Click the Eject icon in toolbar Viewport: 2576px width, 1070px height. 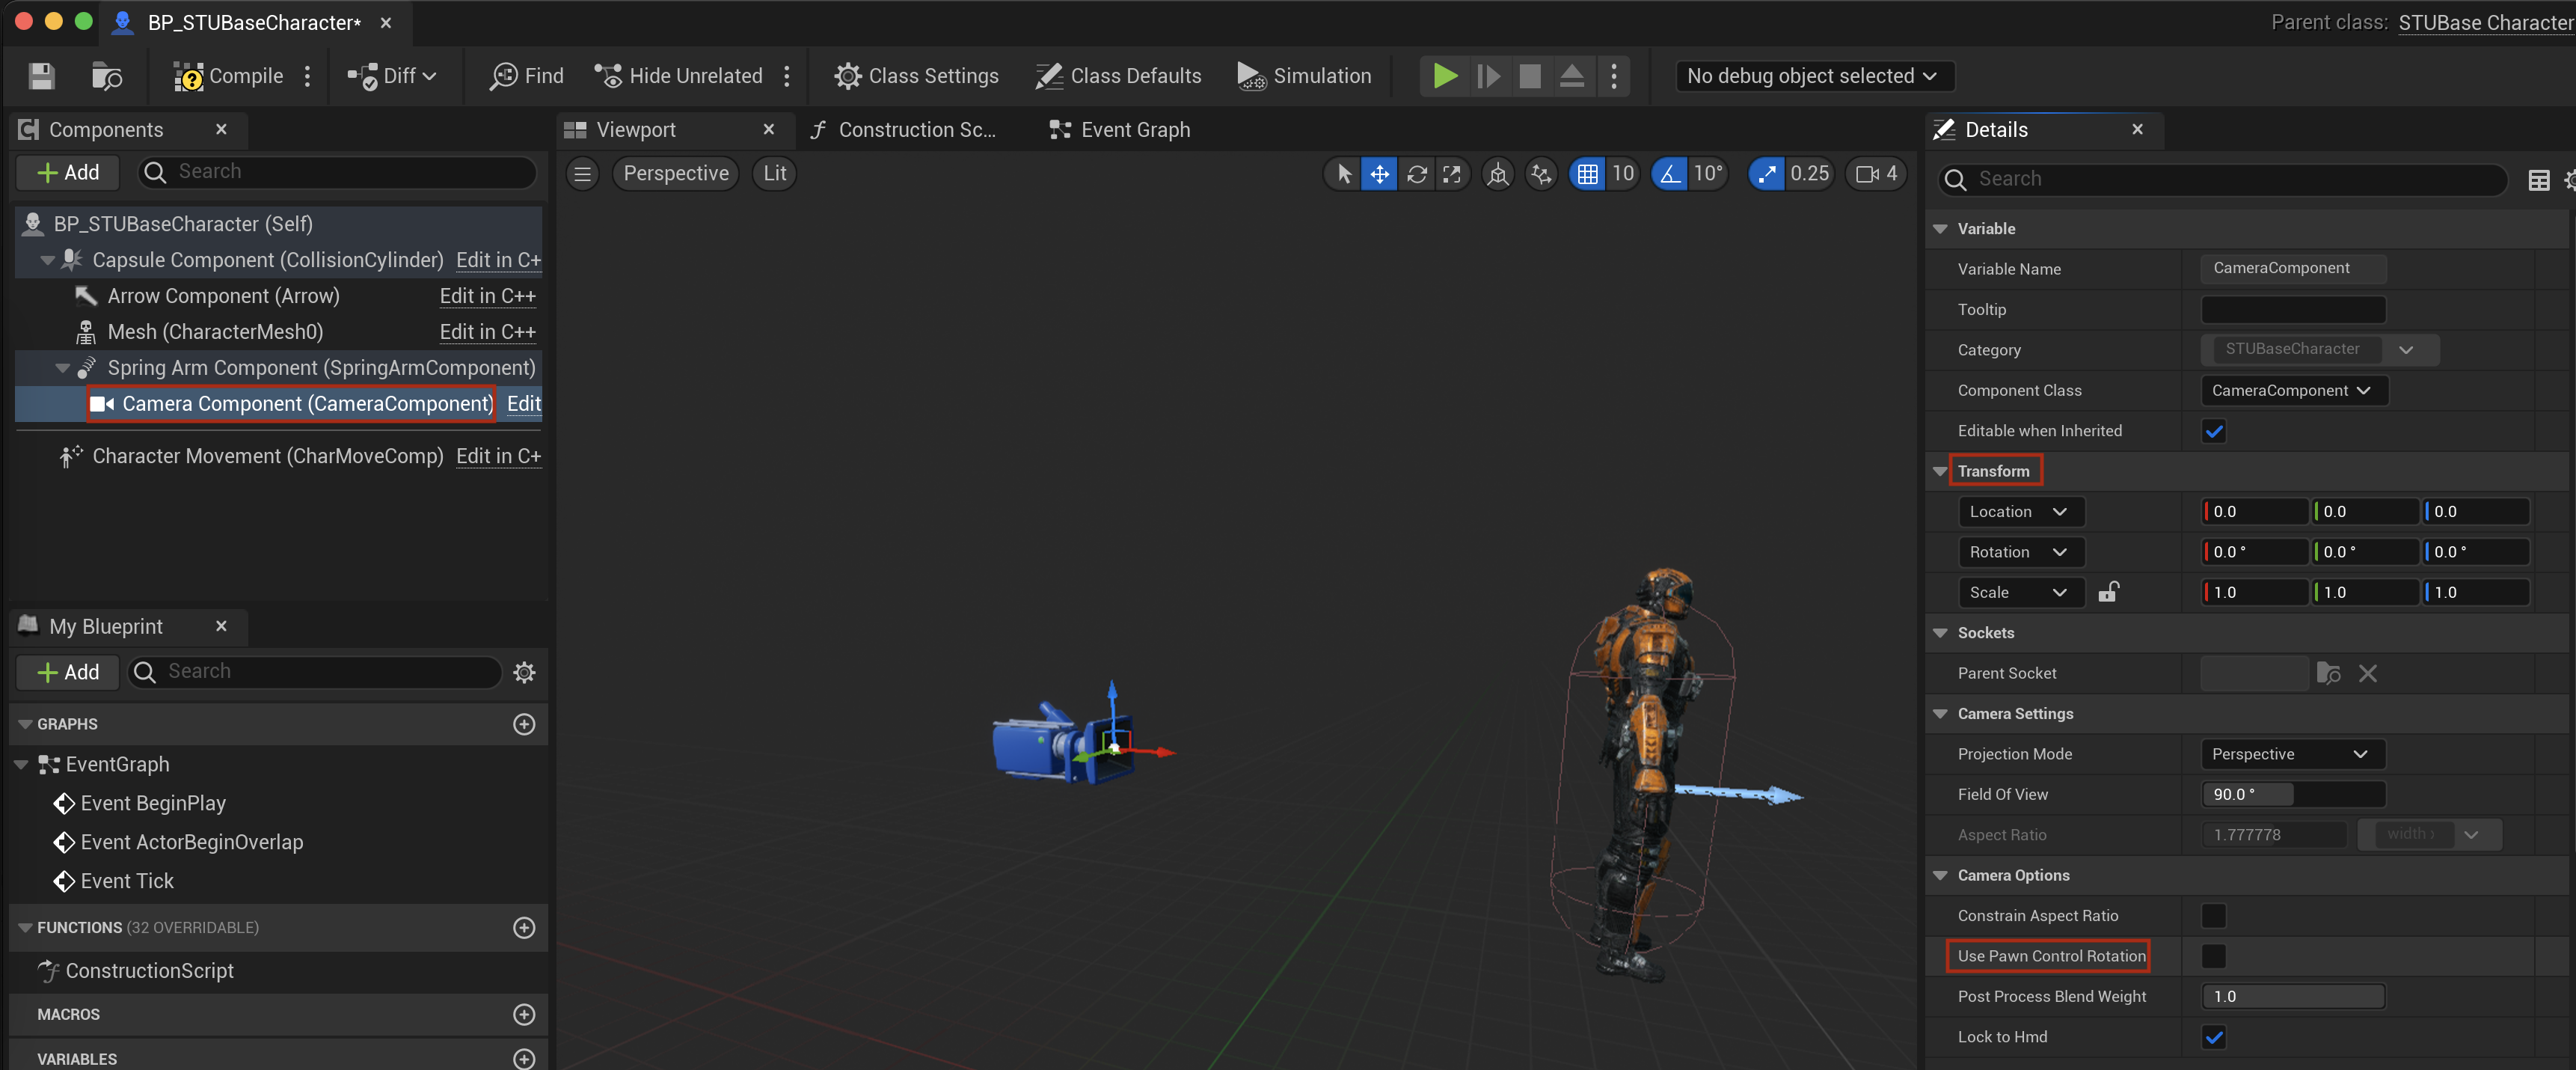(x=1572, y=76)
